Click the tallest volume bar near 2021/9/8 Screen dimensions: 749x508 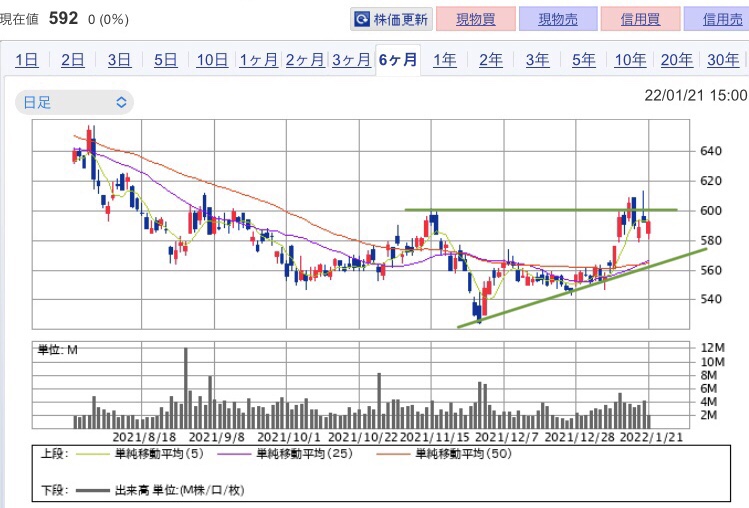186,388
